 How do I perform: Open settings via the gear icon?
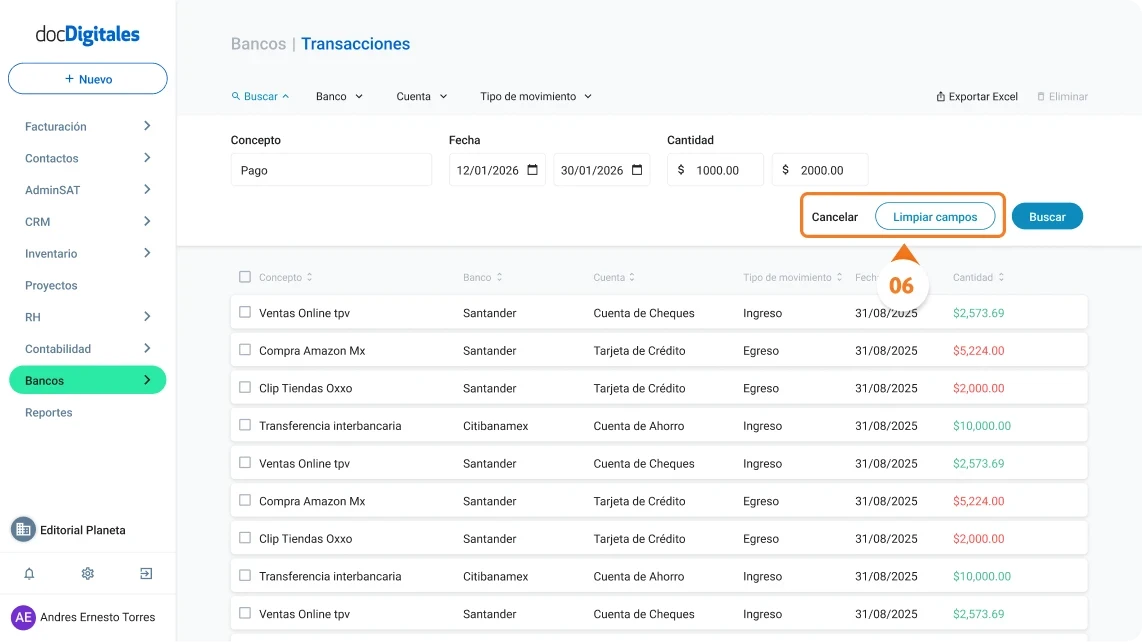(x=87, y=573)
